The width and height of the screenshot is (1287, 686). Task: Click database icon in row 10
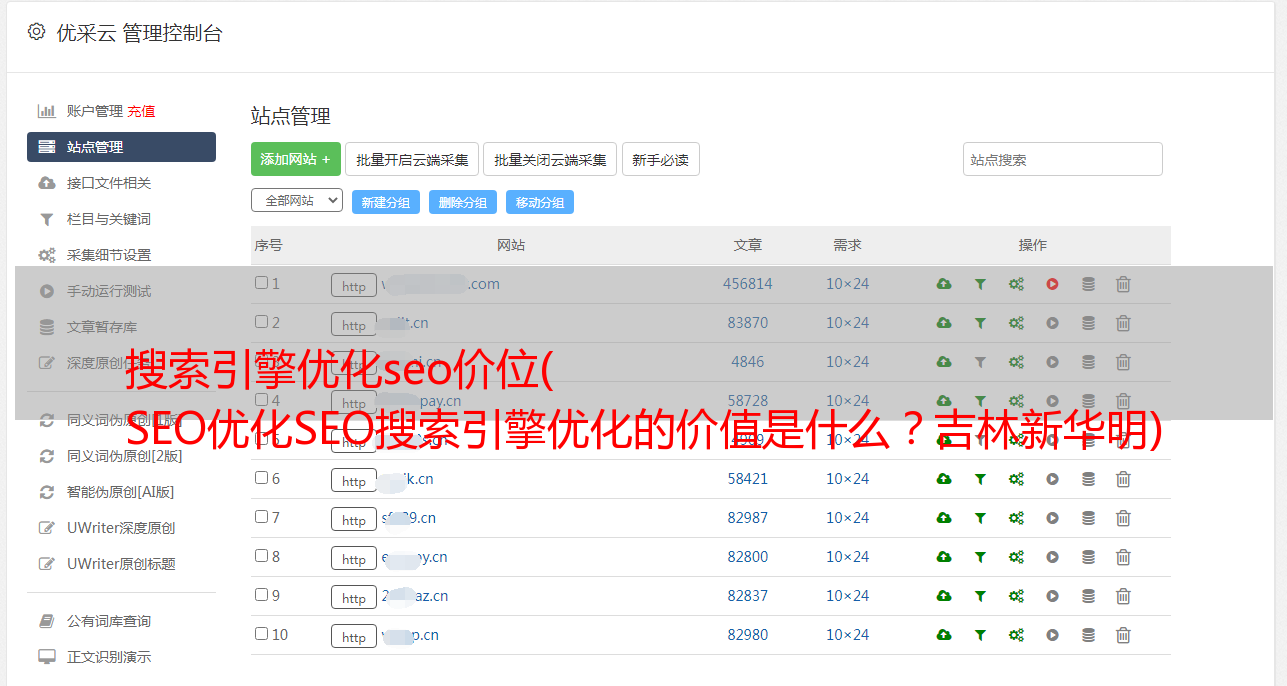pos(1088,635)
